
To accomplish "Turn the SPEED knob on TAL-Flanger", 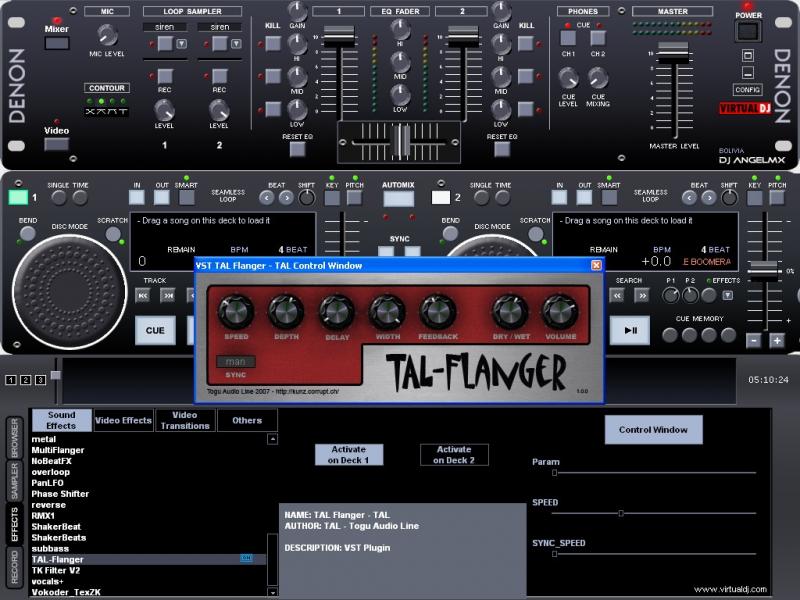I will coord(236,313).
